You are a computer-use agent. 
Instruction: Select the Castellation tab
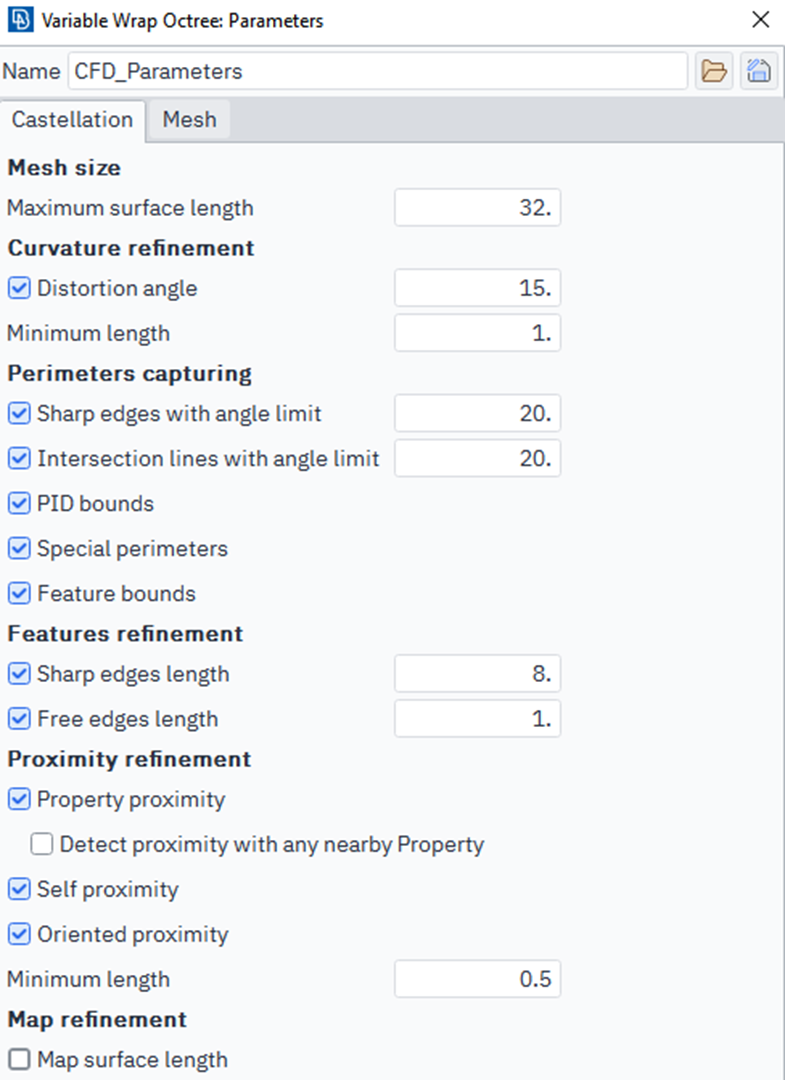(72, 120)
